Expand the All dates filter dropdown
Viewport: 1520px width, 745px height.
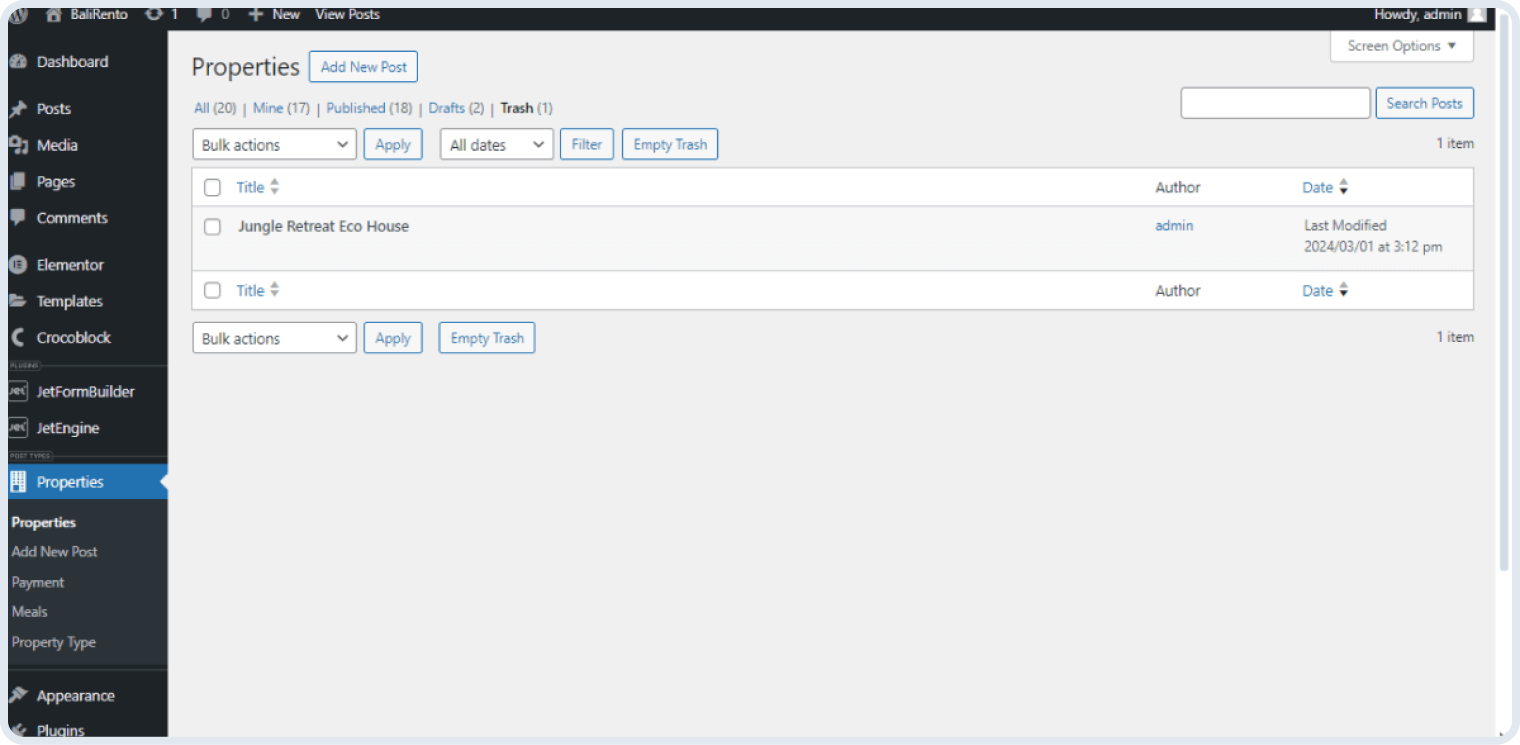tap(496, 143)
